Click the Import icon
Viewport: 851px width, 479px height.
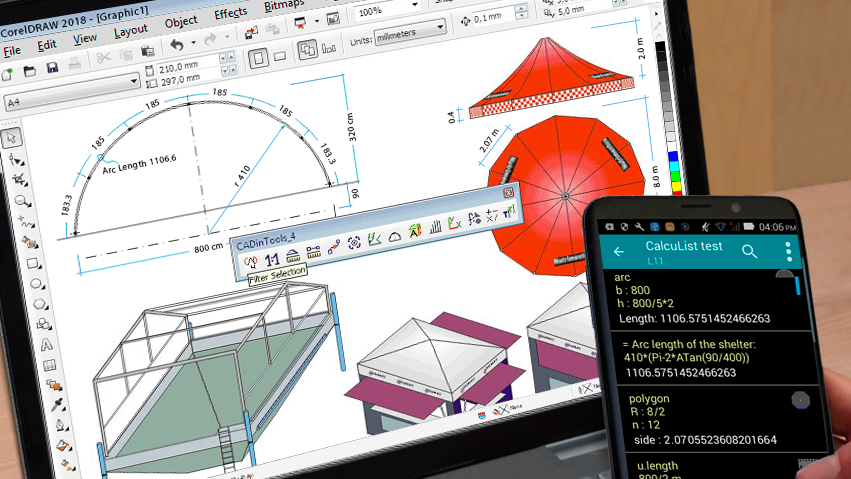coord(251,33)
